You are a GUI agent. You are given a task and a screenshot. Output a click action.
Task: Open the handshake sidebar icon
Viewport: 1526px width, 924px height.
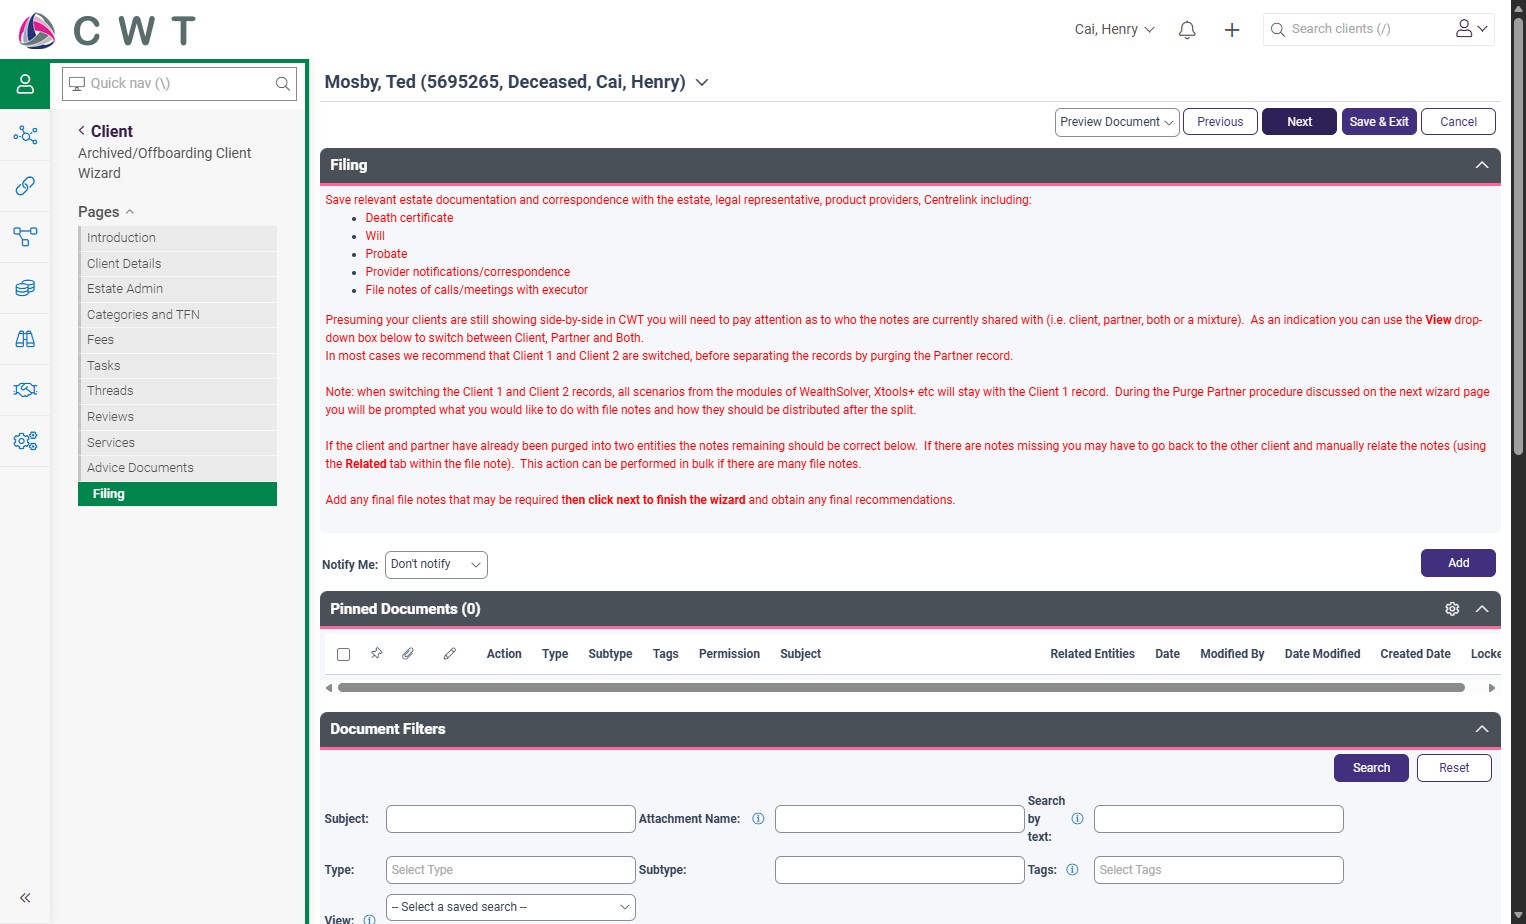pos(25,390)
